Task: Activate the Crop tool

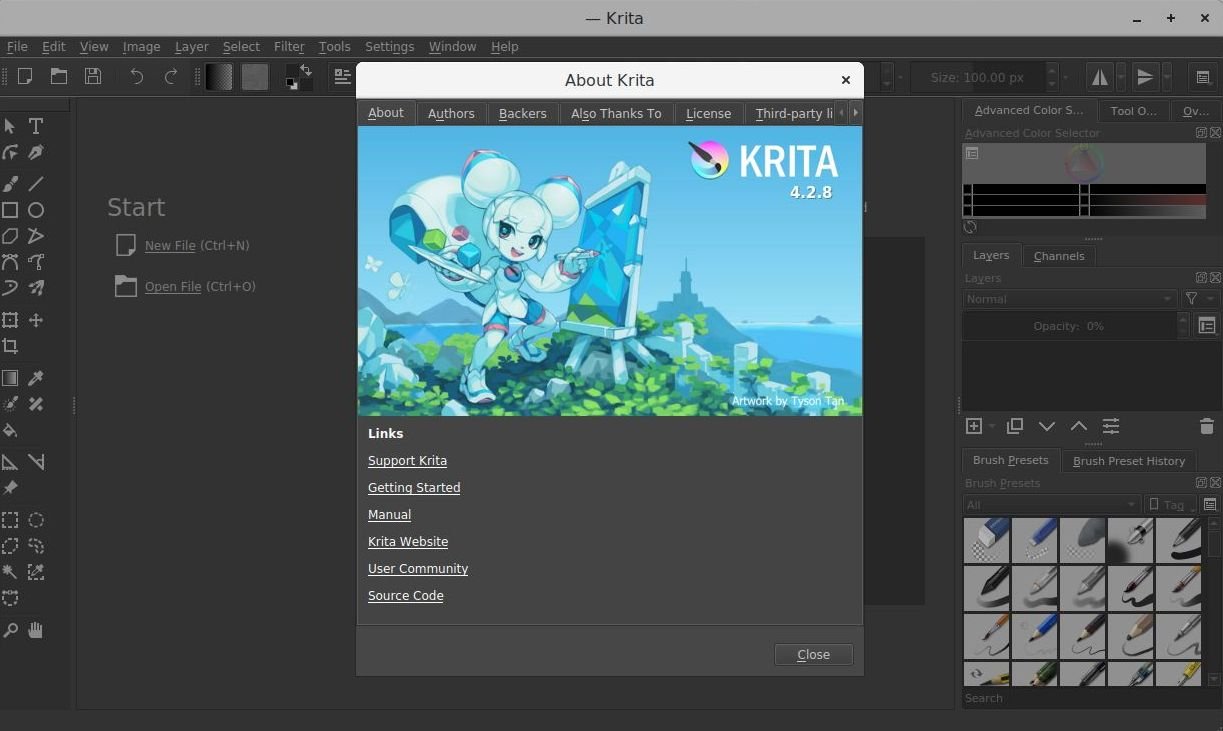Action: point(11,346)
